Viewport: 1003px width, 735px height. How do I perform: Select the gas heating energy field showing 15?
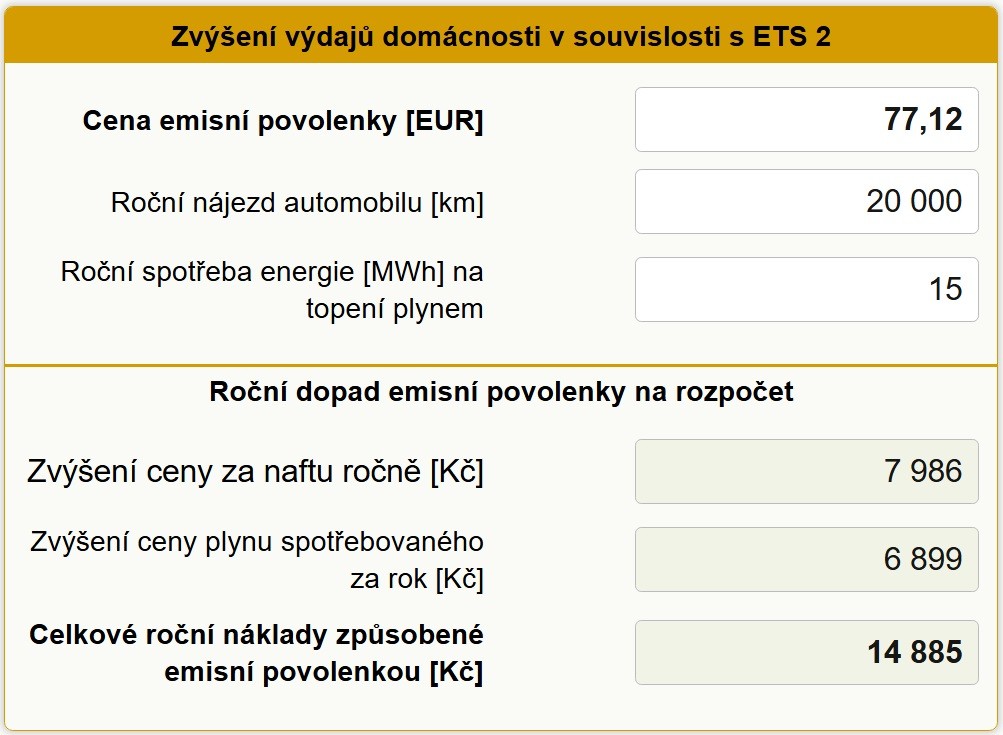click(806, 289)
